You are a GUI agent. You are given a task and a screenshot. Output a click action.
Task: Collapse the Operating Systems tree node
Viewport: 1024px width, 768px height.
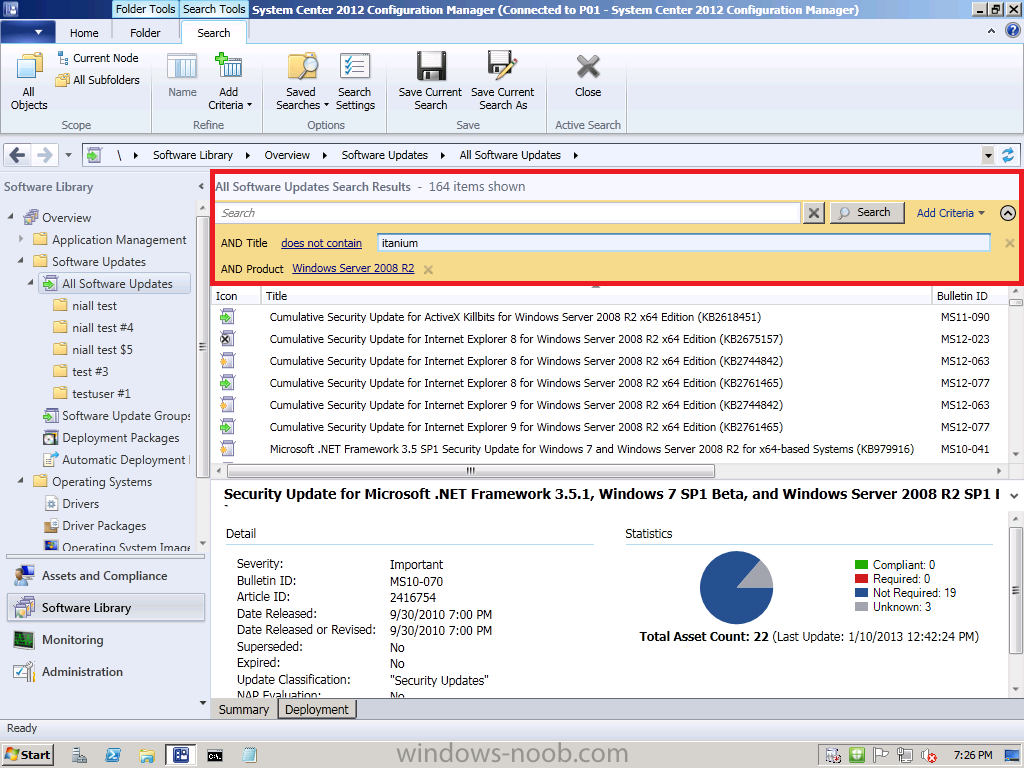coord(20,481)
